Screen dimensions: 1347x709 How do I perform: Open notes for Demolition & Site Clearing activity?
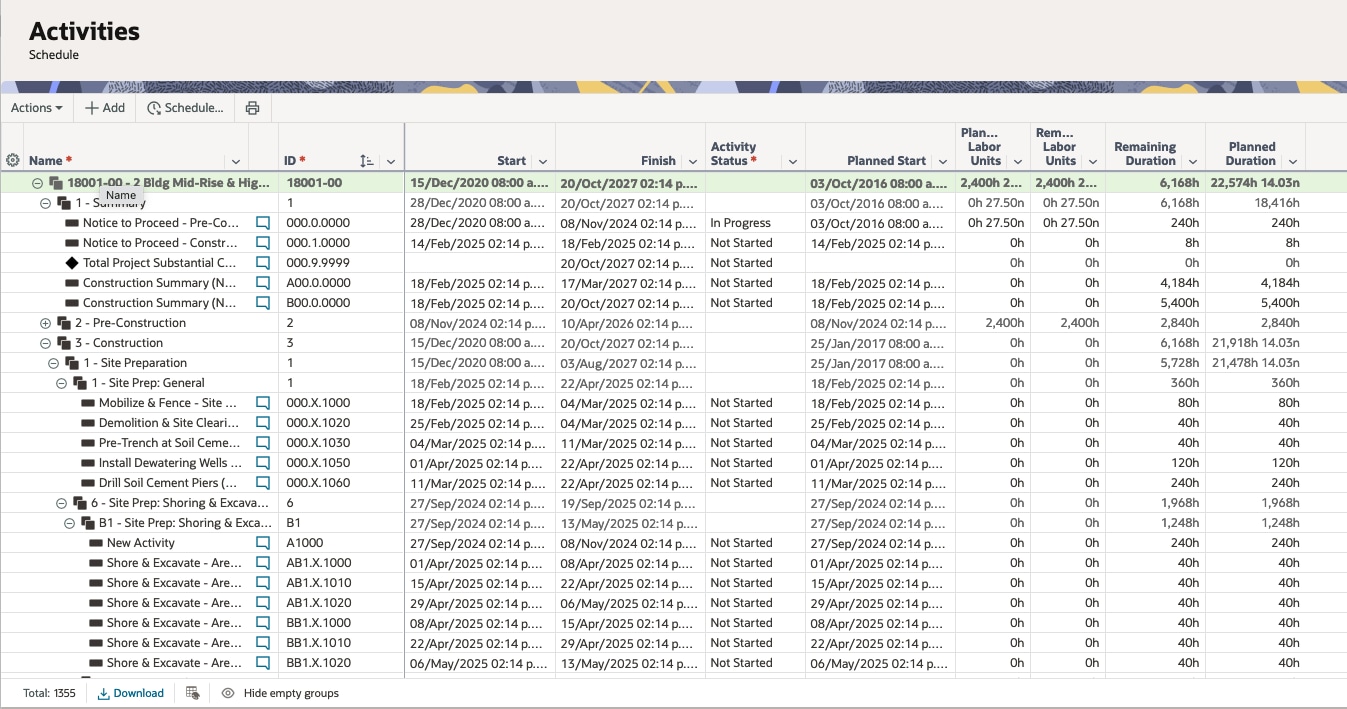point(262,422)
